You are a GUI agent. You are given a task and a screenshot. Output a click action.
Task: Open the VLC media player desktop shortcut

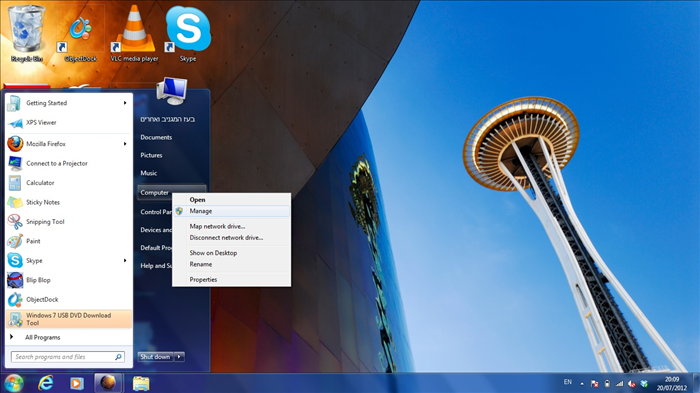coord(134,33)
